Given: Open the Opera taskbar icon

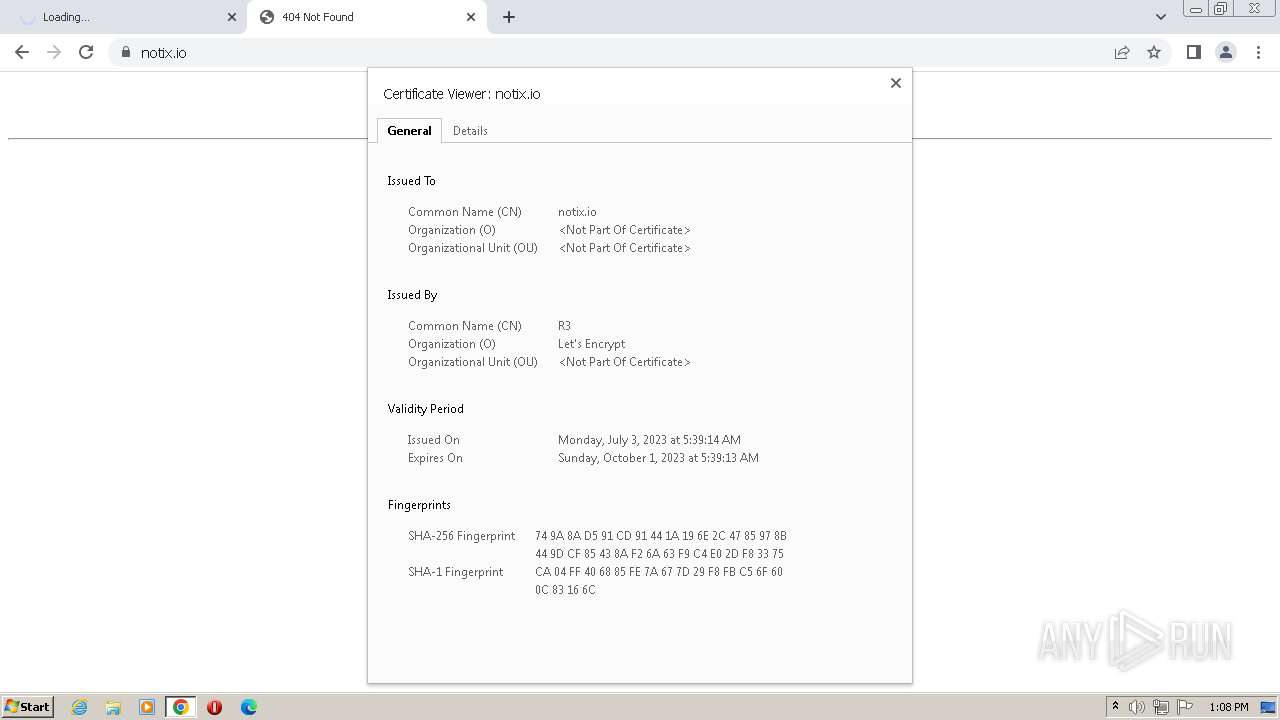Looking at the screenshot, I should (214, 707).
